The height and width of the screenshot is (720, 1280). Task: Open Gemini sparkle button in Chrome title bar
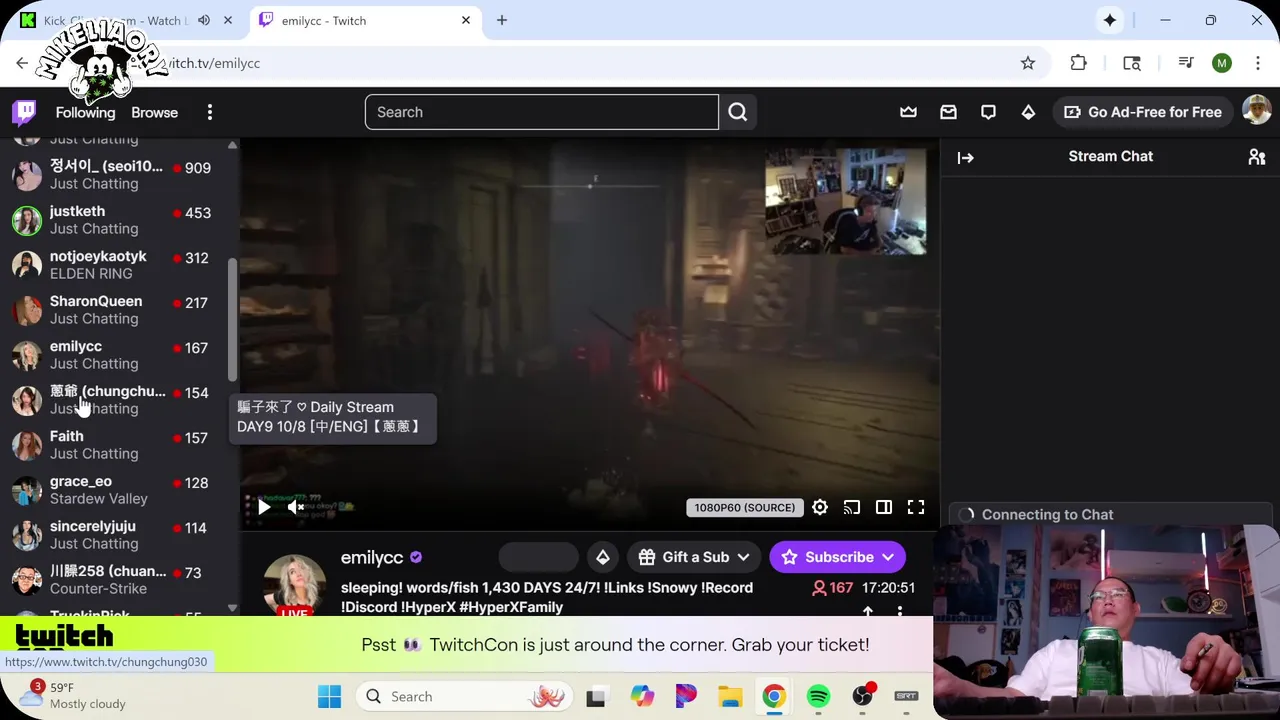point(1110,20)
